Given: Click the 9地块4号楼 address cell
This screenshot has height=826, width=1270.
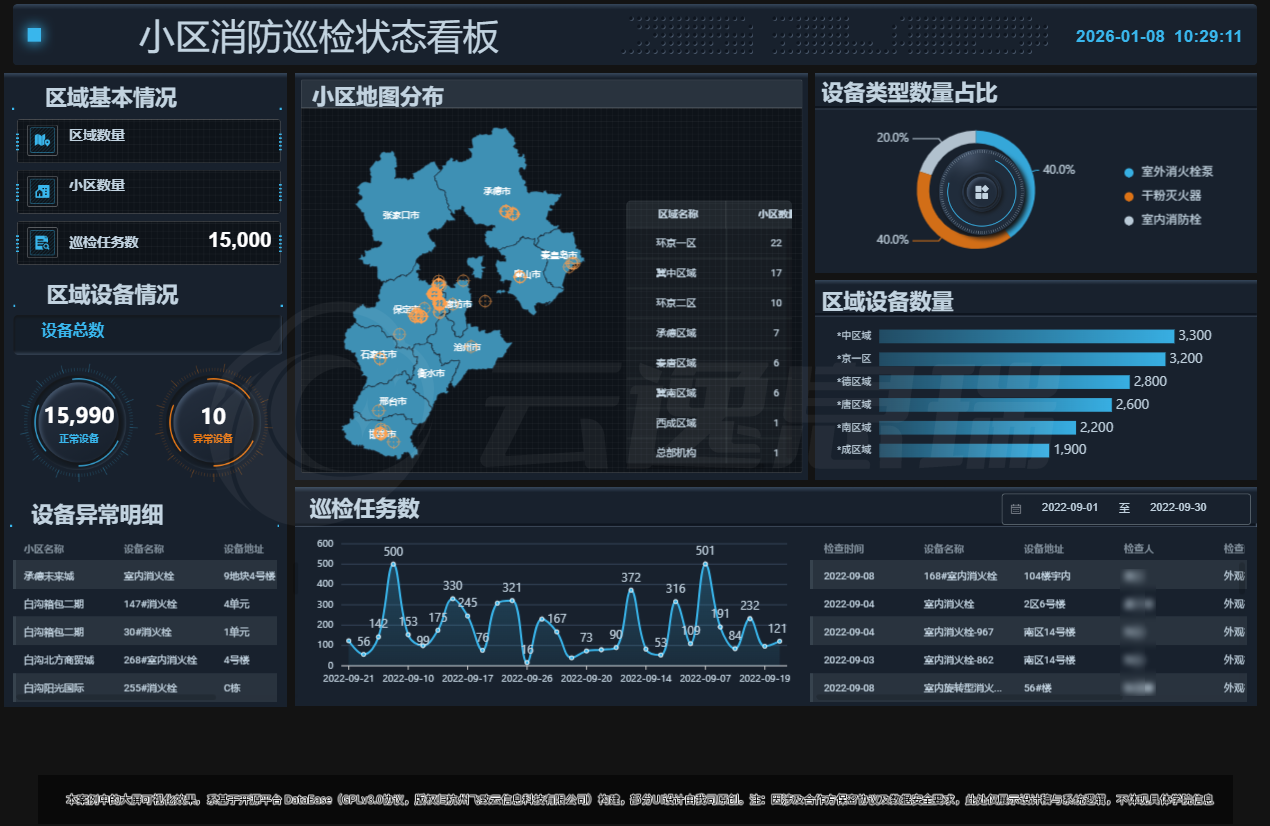Looking at the screenshot, I should coord(249,576).
